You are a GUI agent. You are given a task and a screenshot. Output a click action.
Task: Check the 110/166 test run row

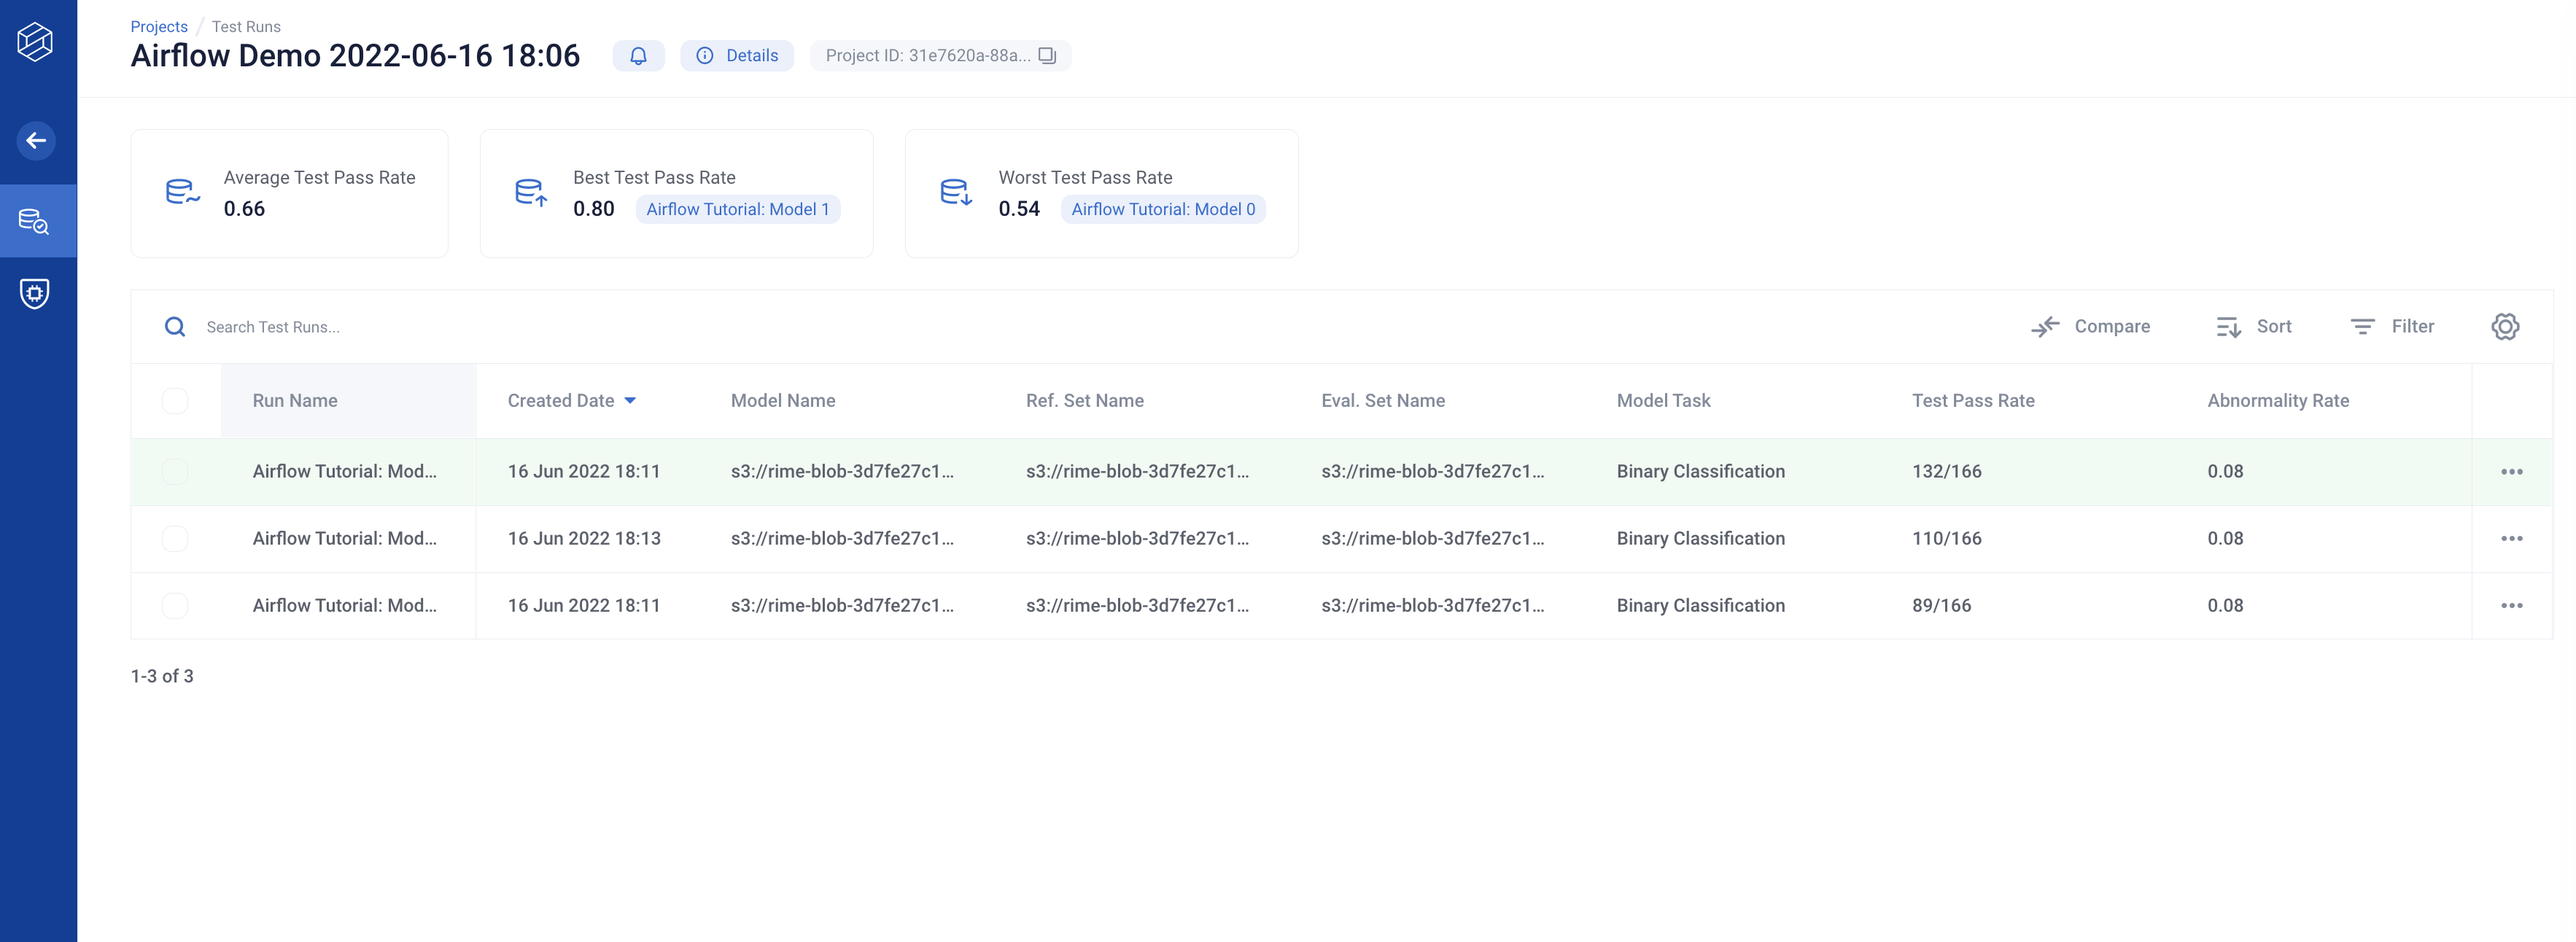(x=175, y=539)
